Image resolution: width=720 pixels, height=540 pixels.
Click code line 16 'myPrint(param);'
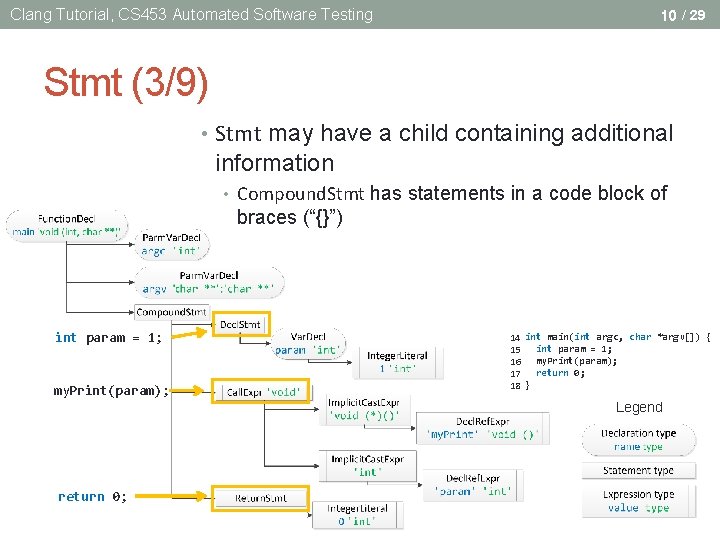[x=563, y=361]
